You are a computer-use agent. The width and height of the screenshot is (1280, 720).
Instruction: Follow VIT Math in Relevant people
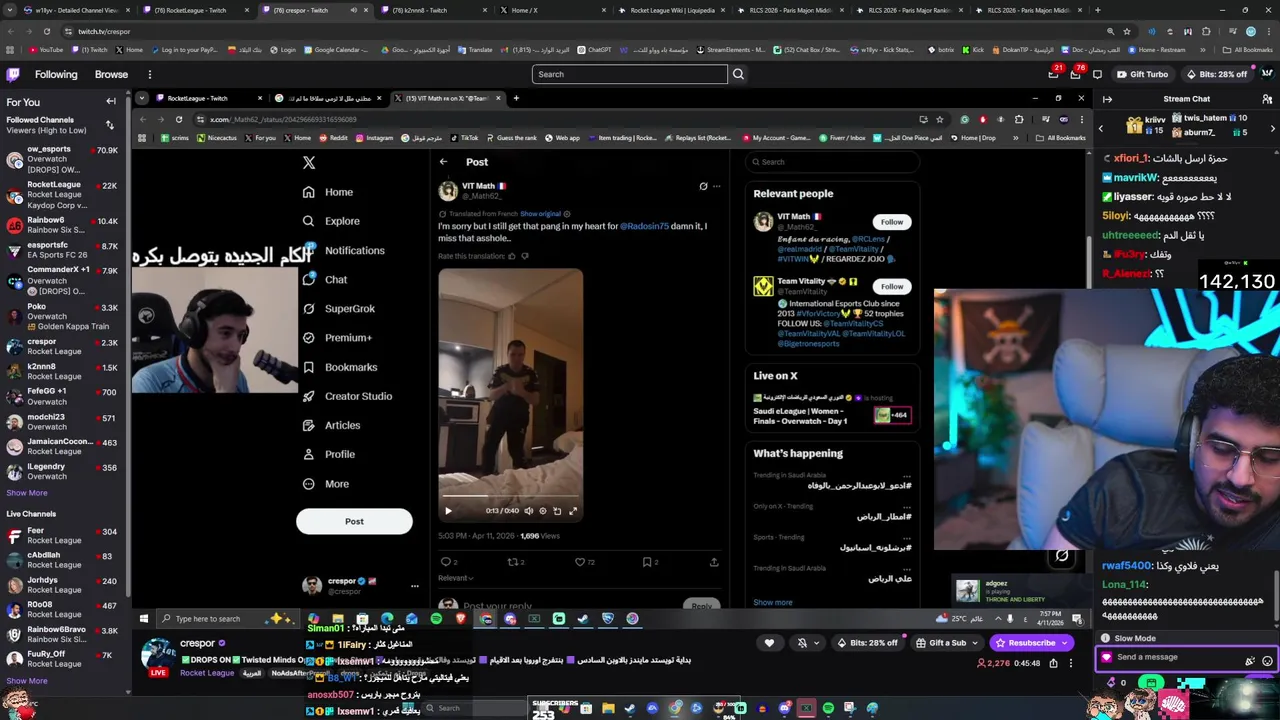click(x=892, y=222)
